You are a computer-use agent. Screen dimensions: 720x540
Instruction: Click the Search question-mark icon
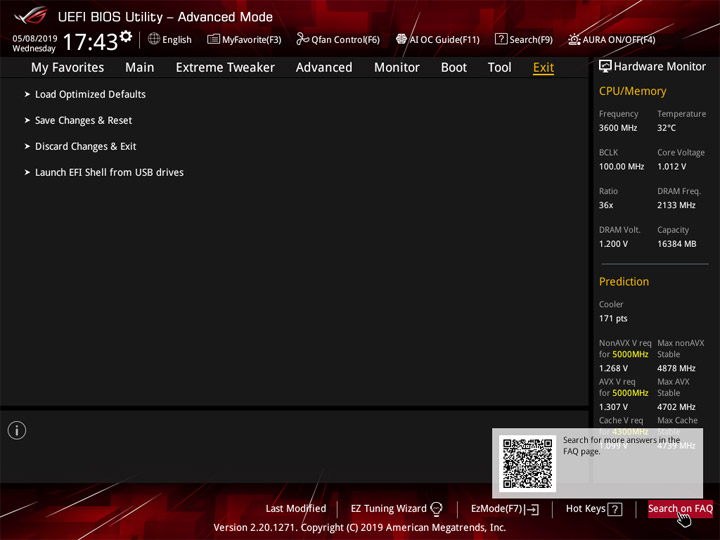[501, 39]
